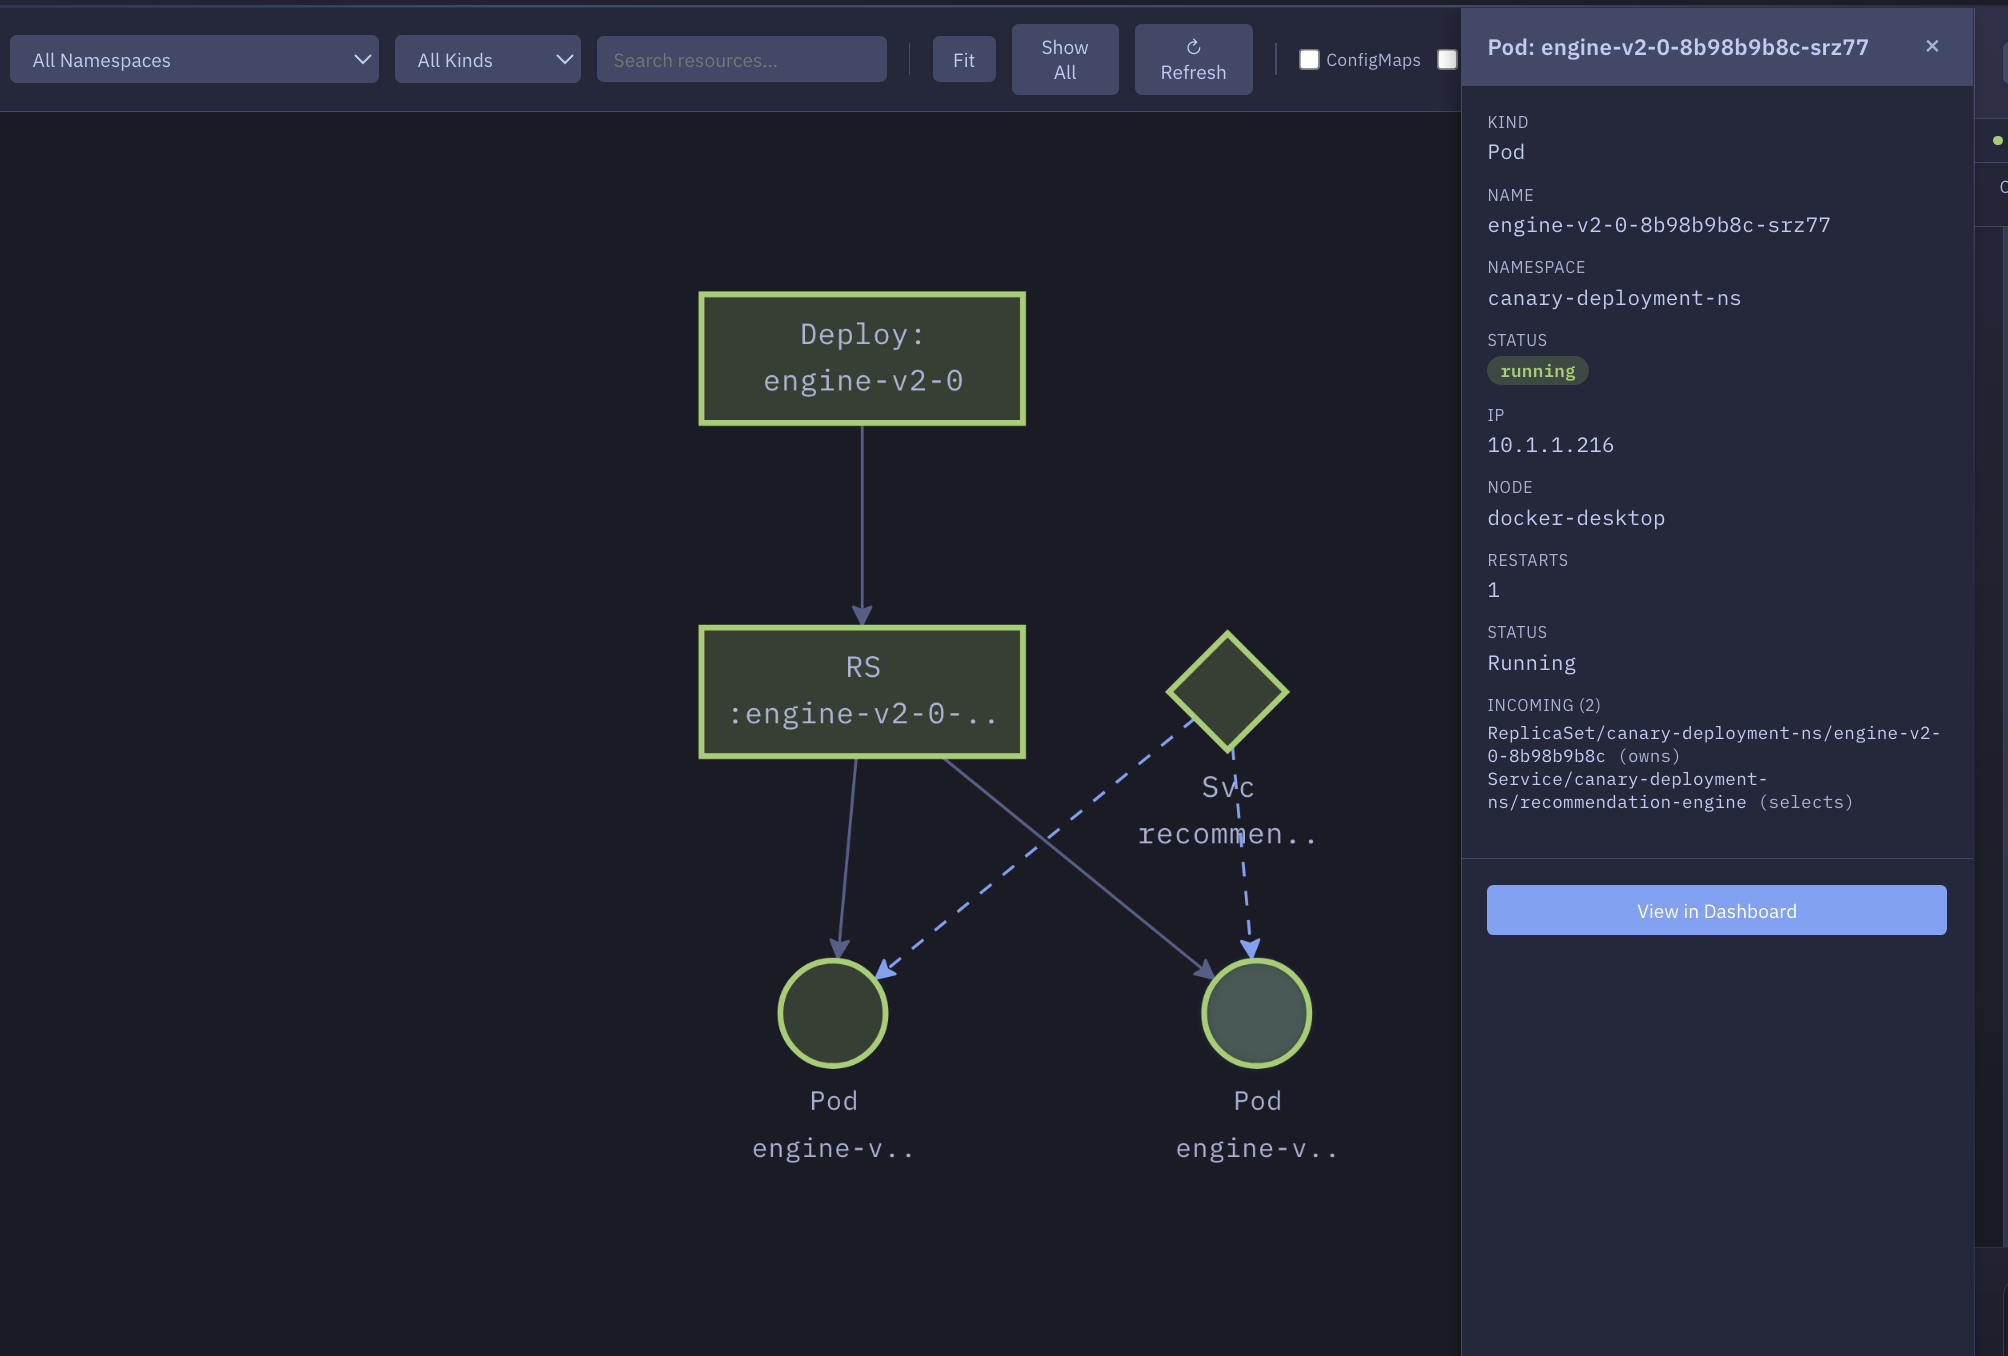
Task: Select the right engine-v2 Pod circle
Action: point(1257,1012)
